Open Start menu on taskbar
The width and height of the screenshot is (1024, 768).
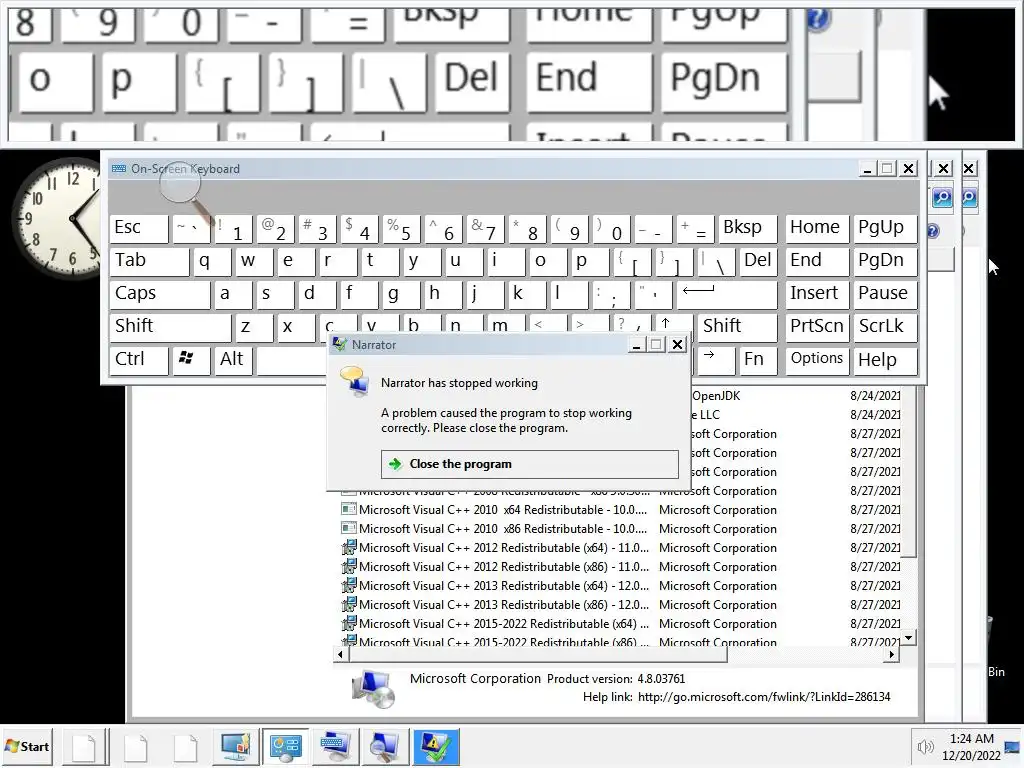pyautogui.click(x=27, y=746)
